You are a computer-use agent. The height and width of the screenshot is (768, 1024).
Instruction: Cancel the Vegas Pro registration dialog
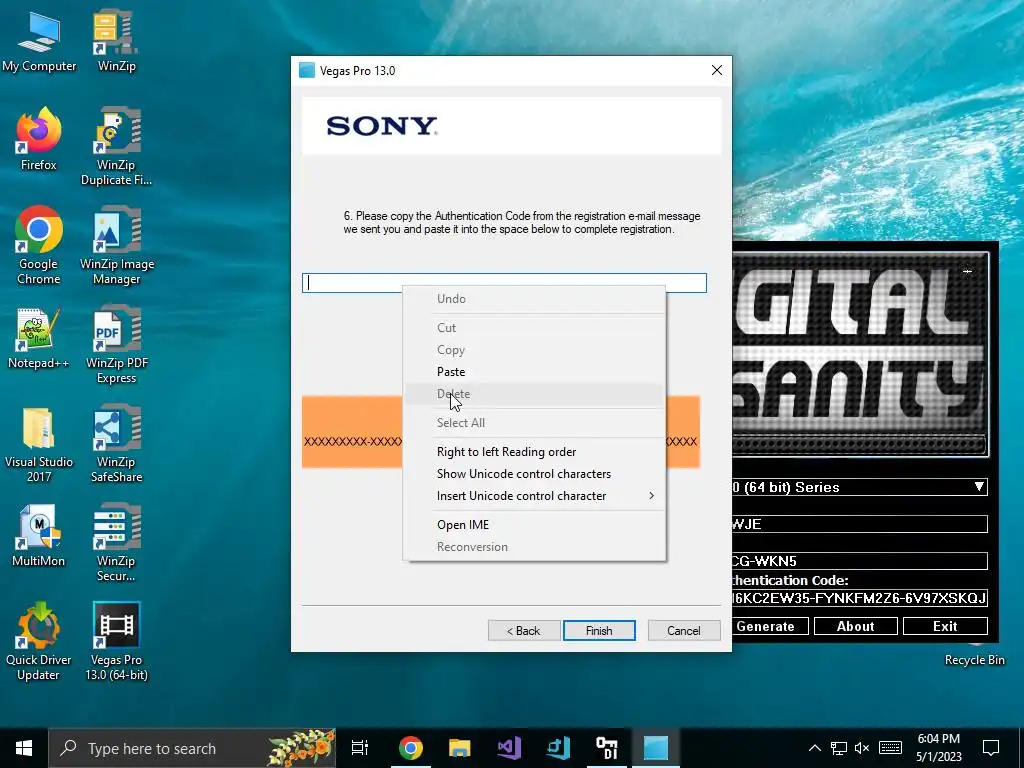(x=684, y=631)
